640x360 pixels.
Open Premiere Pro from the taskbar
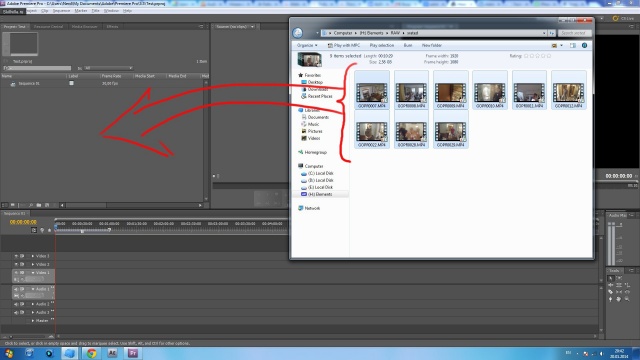click(133, 353)
